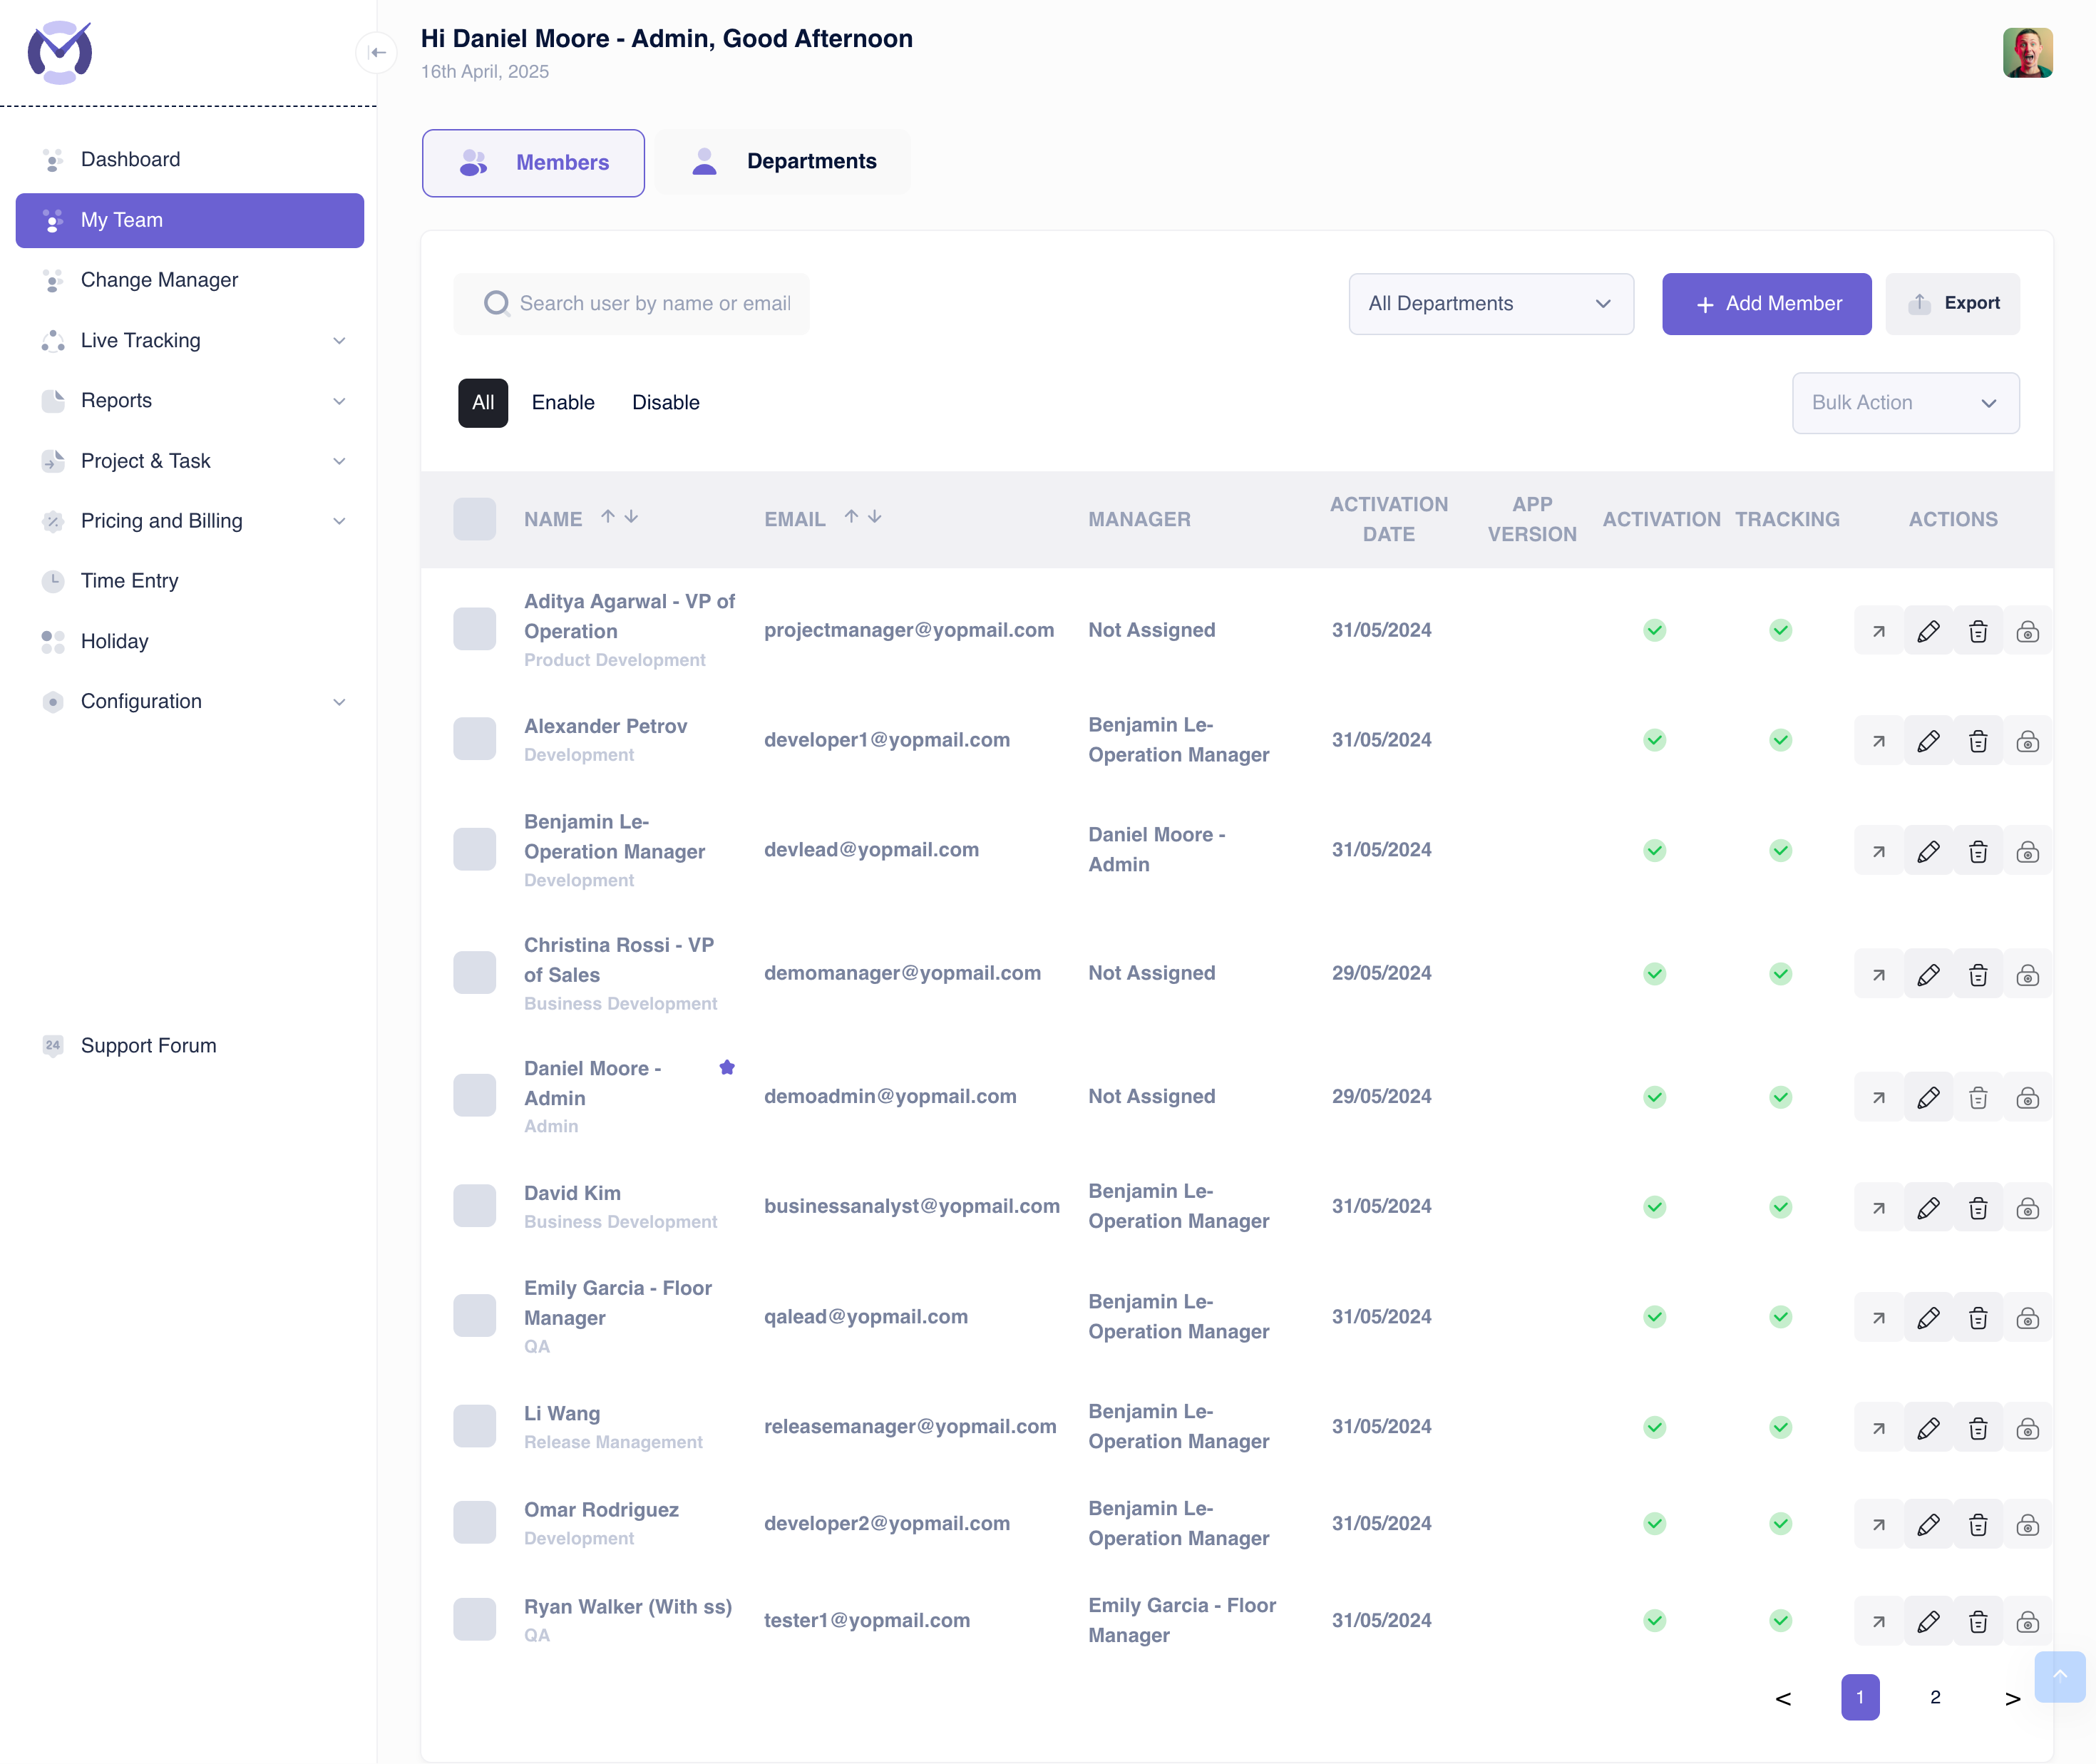Delete Emily Garcia using the trash icon

[1977, 1318]
